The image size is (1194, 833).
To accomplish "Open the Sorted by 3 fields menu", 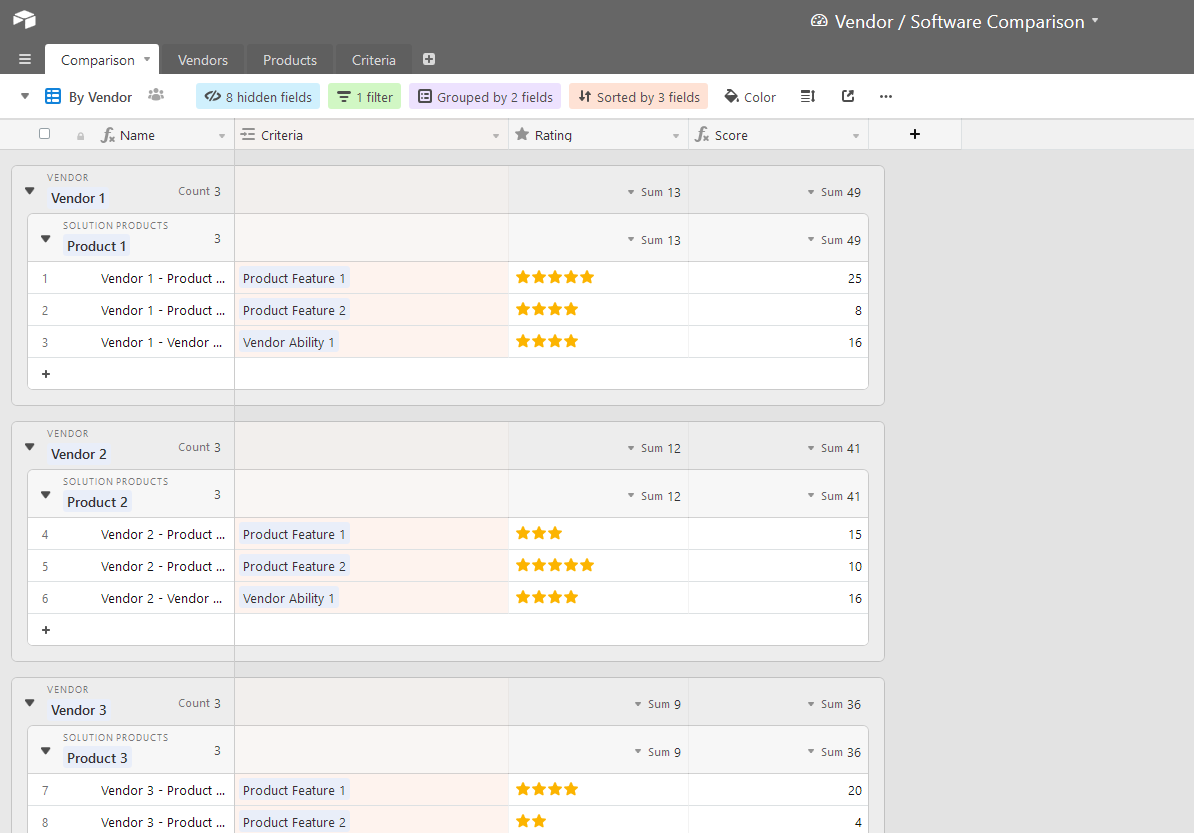I will click(638, 97).
